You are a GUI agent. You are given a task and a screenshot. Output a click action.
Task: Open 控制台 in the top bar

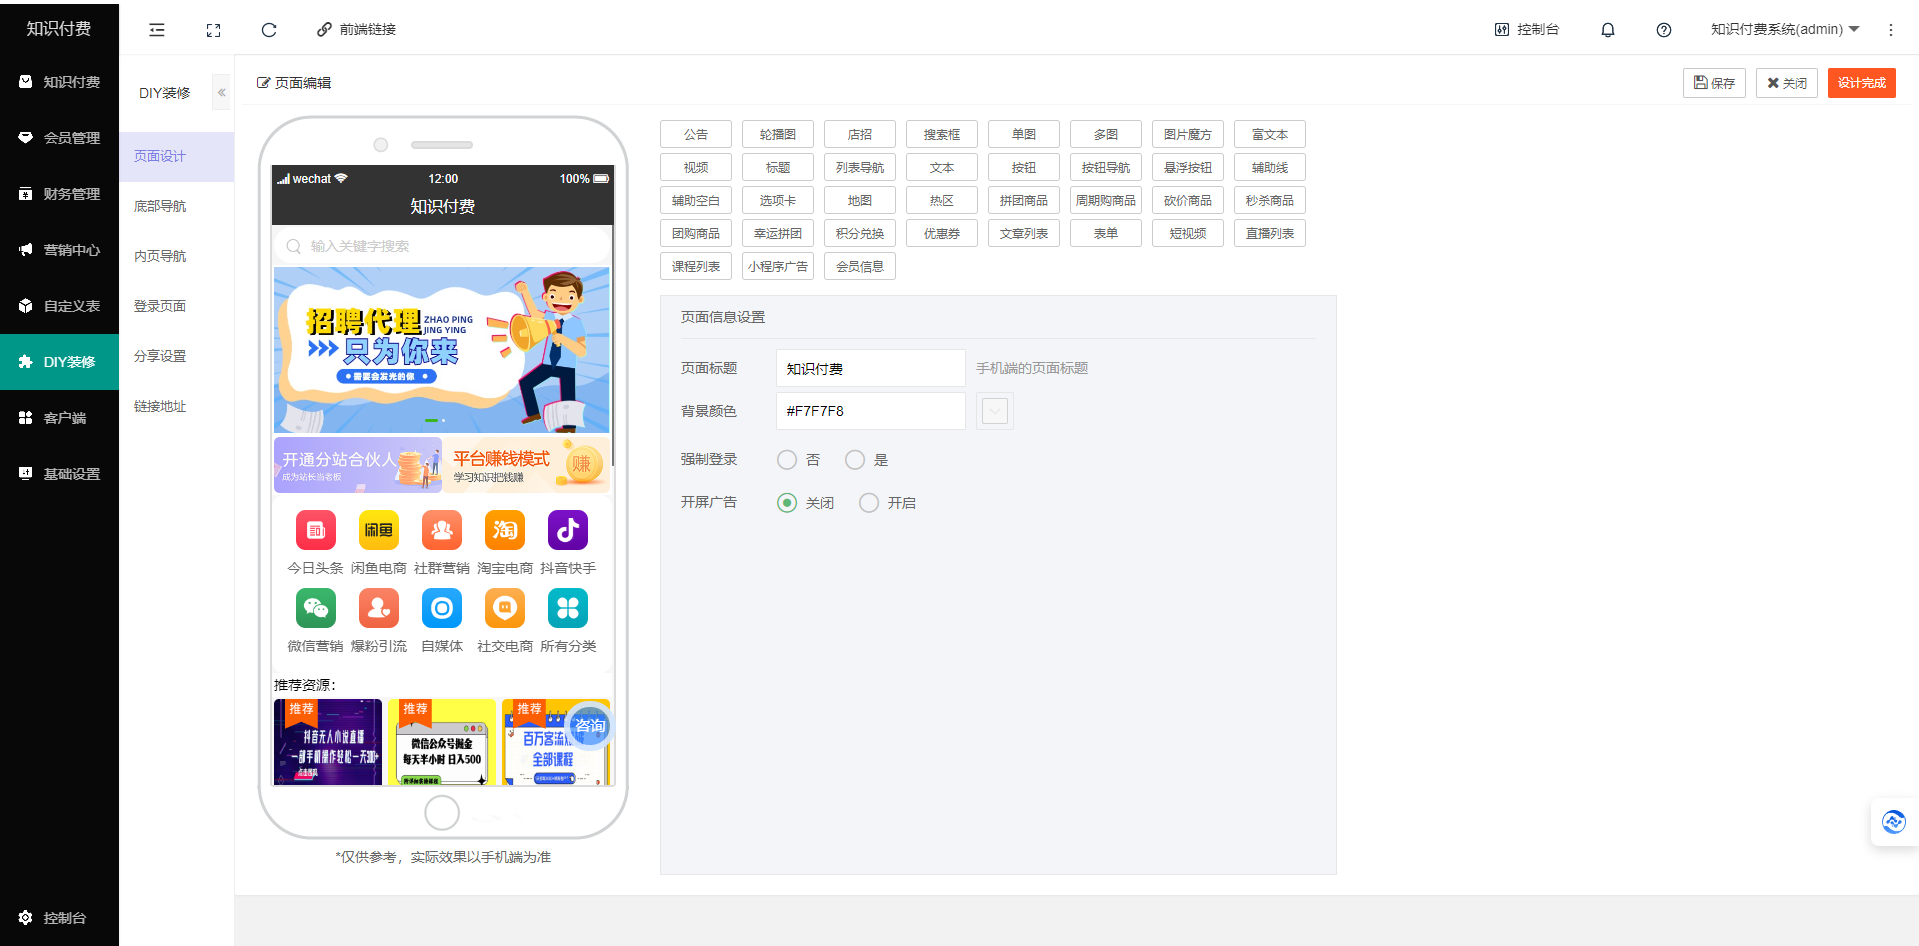click(x=1527, y=30)
